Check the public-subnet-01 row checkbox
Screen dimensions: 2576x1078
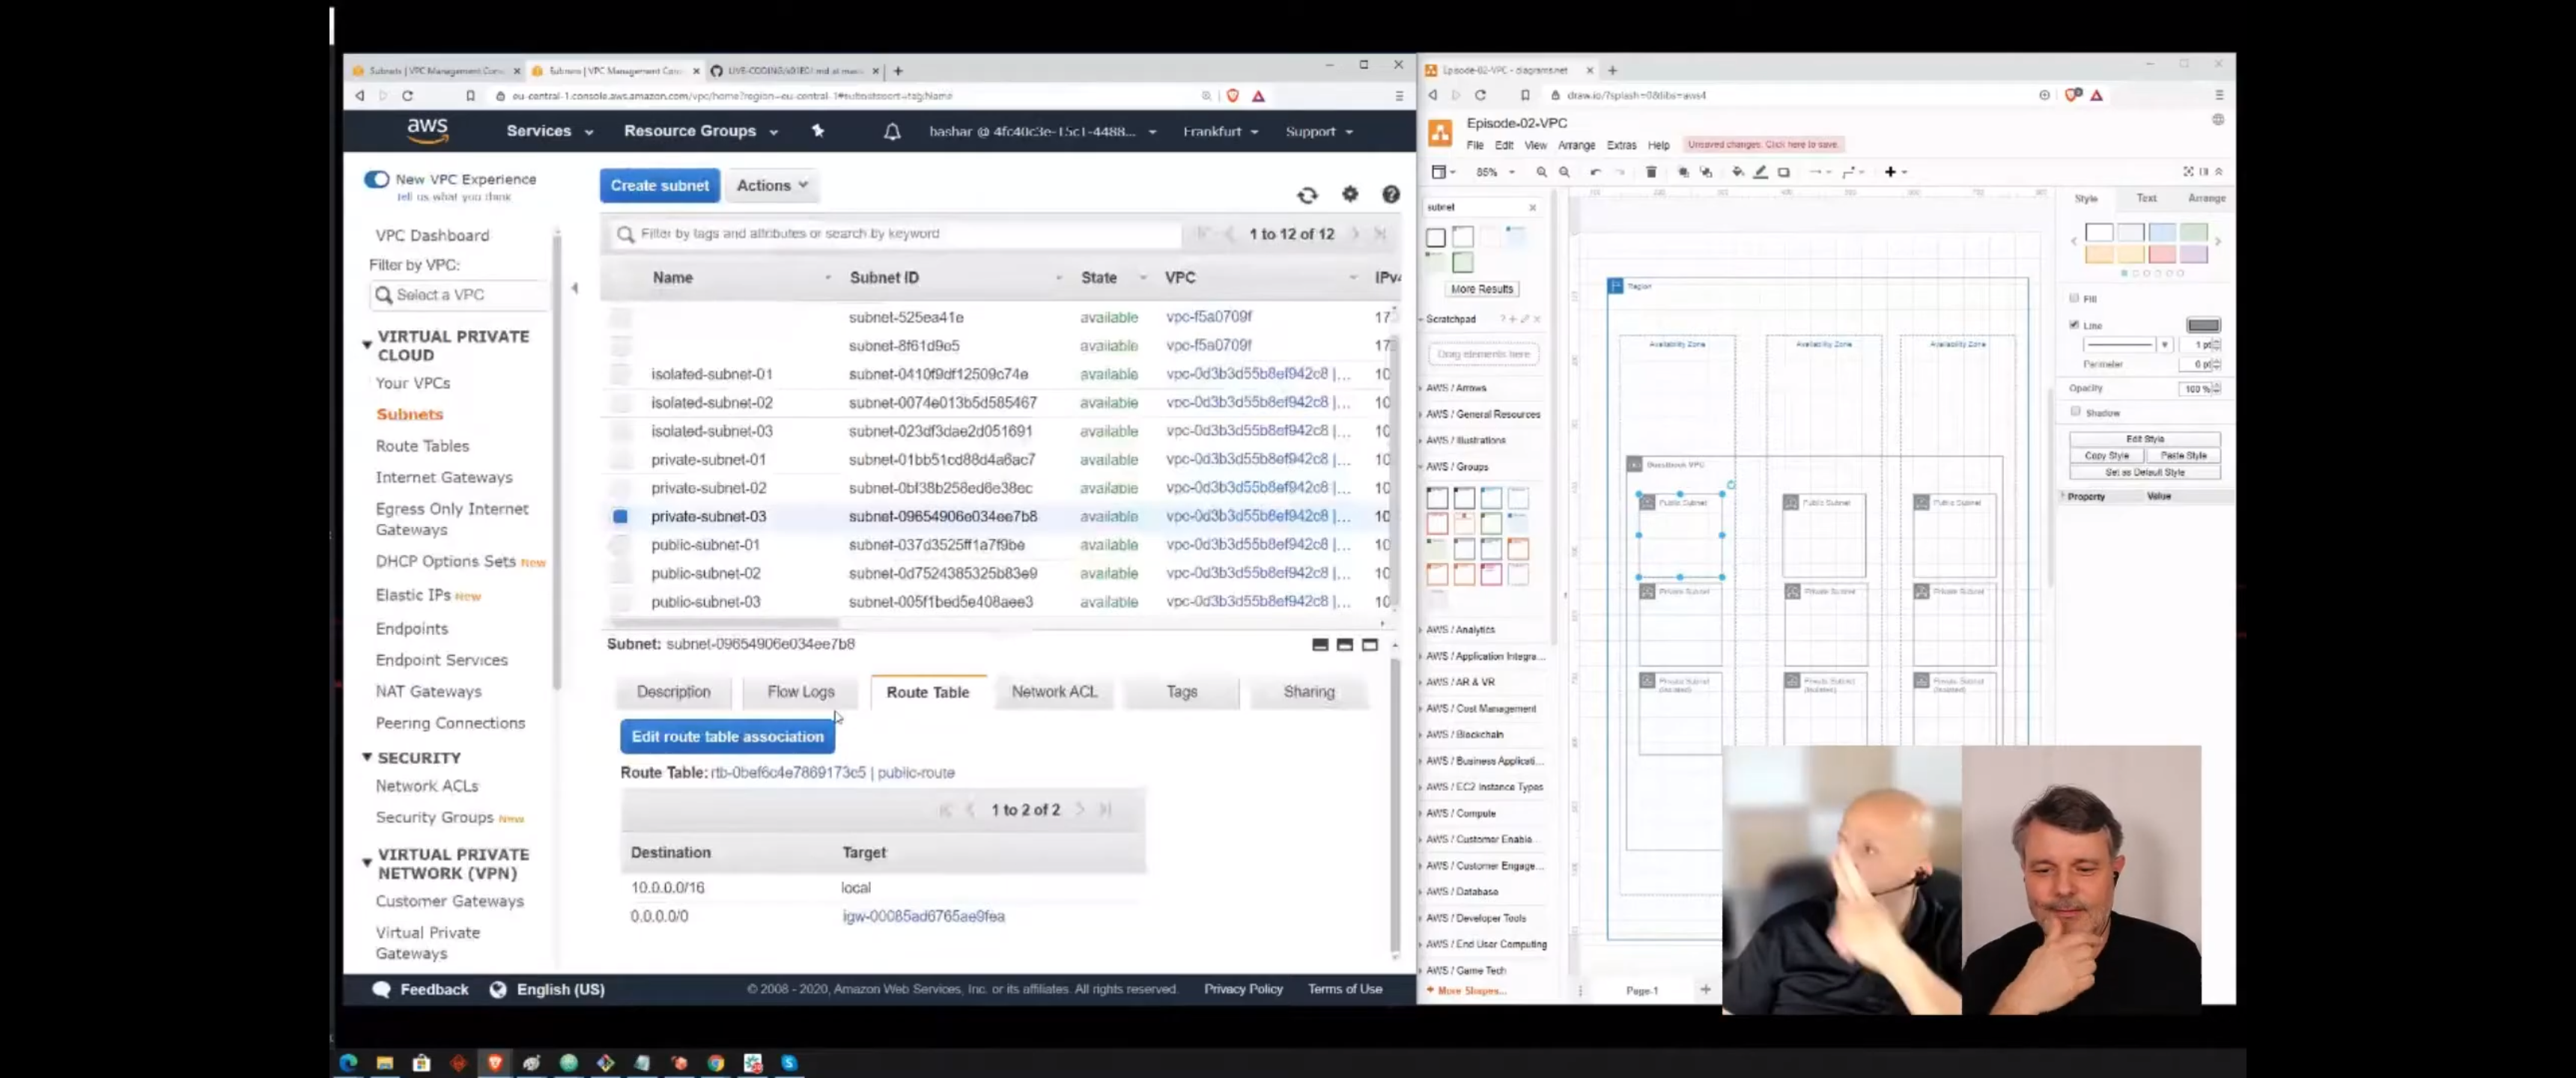point(620,545)
